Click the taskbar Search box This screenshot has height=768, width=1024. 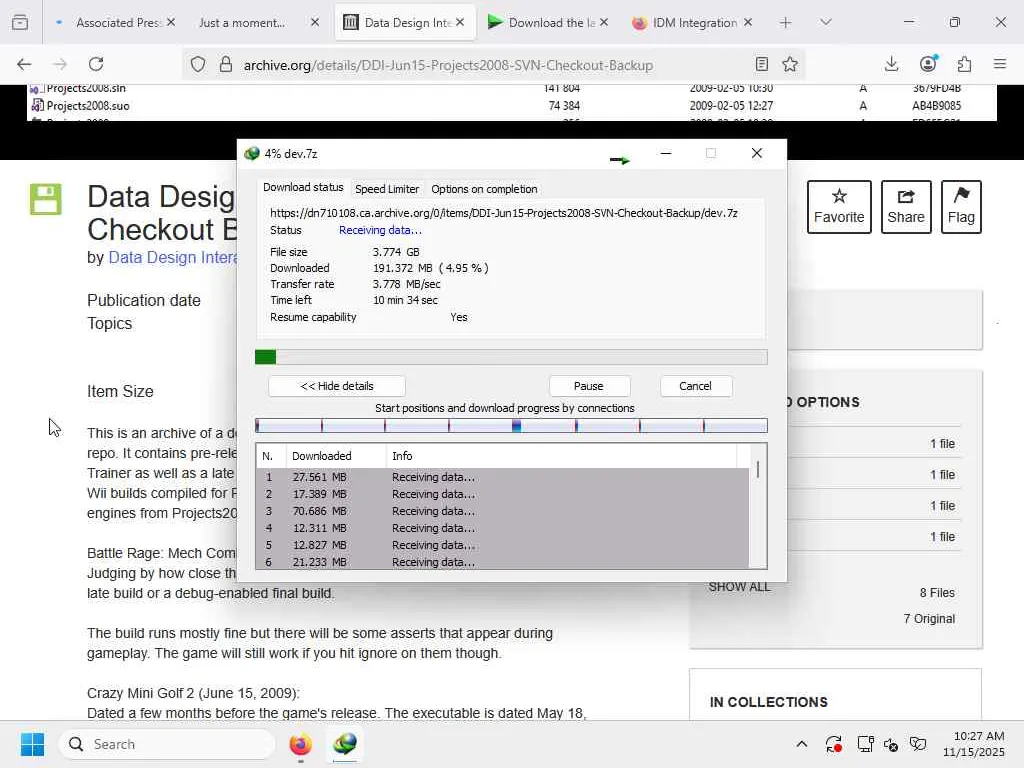click(167, 744)
